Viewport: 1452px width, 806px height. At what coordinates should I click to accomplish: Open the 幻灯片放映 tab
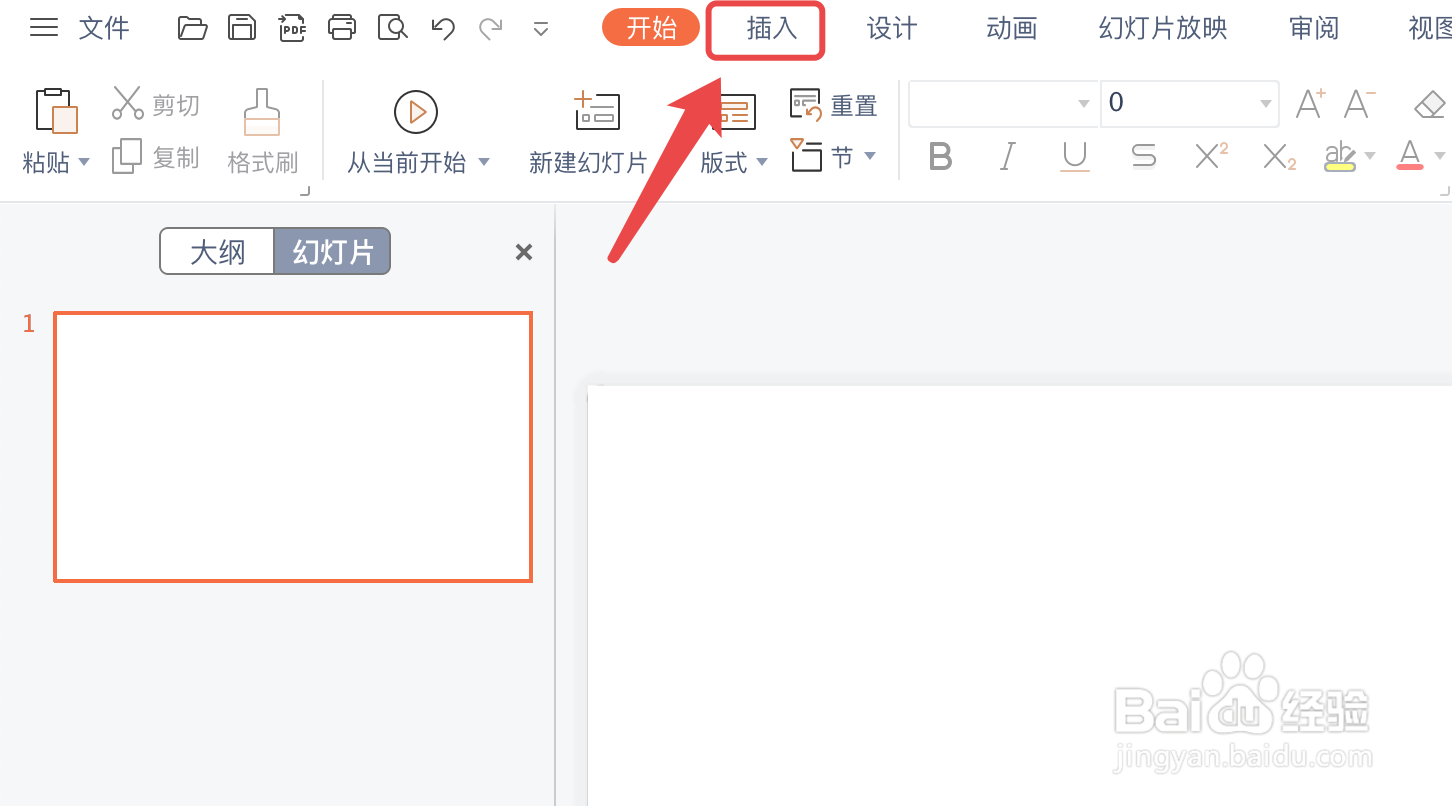(x=1163, y=28)
